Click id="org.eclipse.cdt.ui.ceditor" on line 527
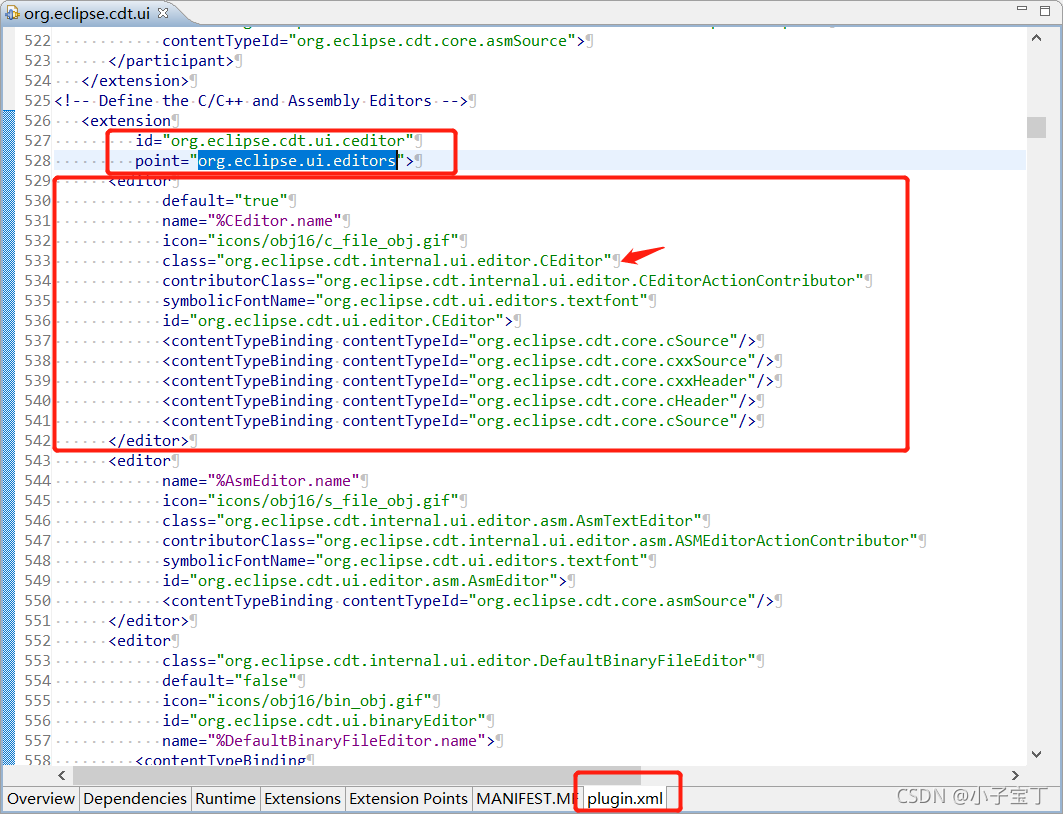 click(274, 141)
